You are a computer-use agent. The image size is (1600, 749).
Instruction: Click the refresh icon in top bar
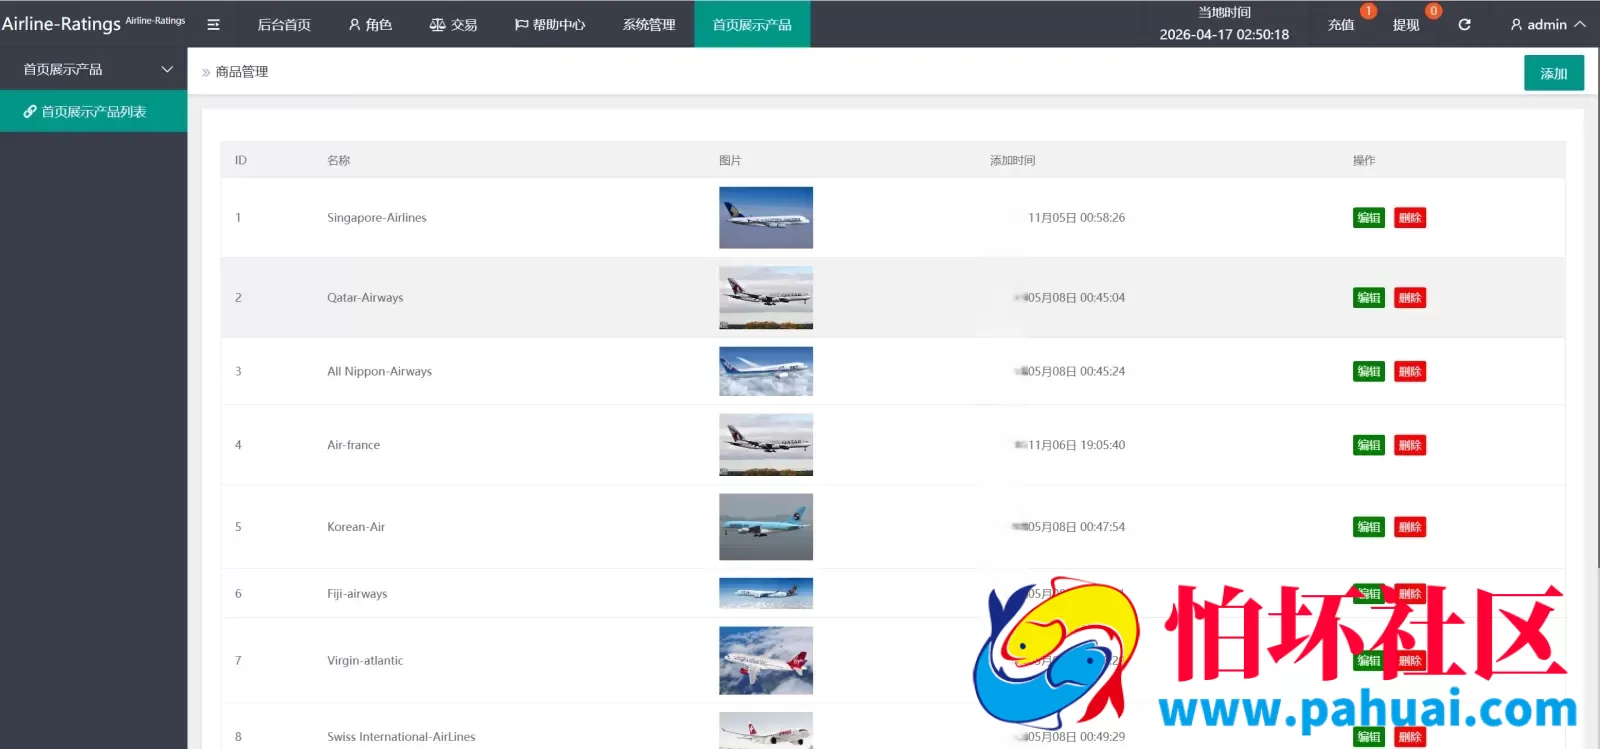(1464, 25)
